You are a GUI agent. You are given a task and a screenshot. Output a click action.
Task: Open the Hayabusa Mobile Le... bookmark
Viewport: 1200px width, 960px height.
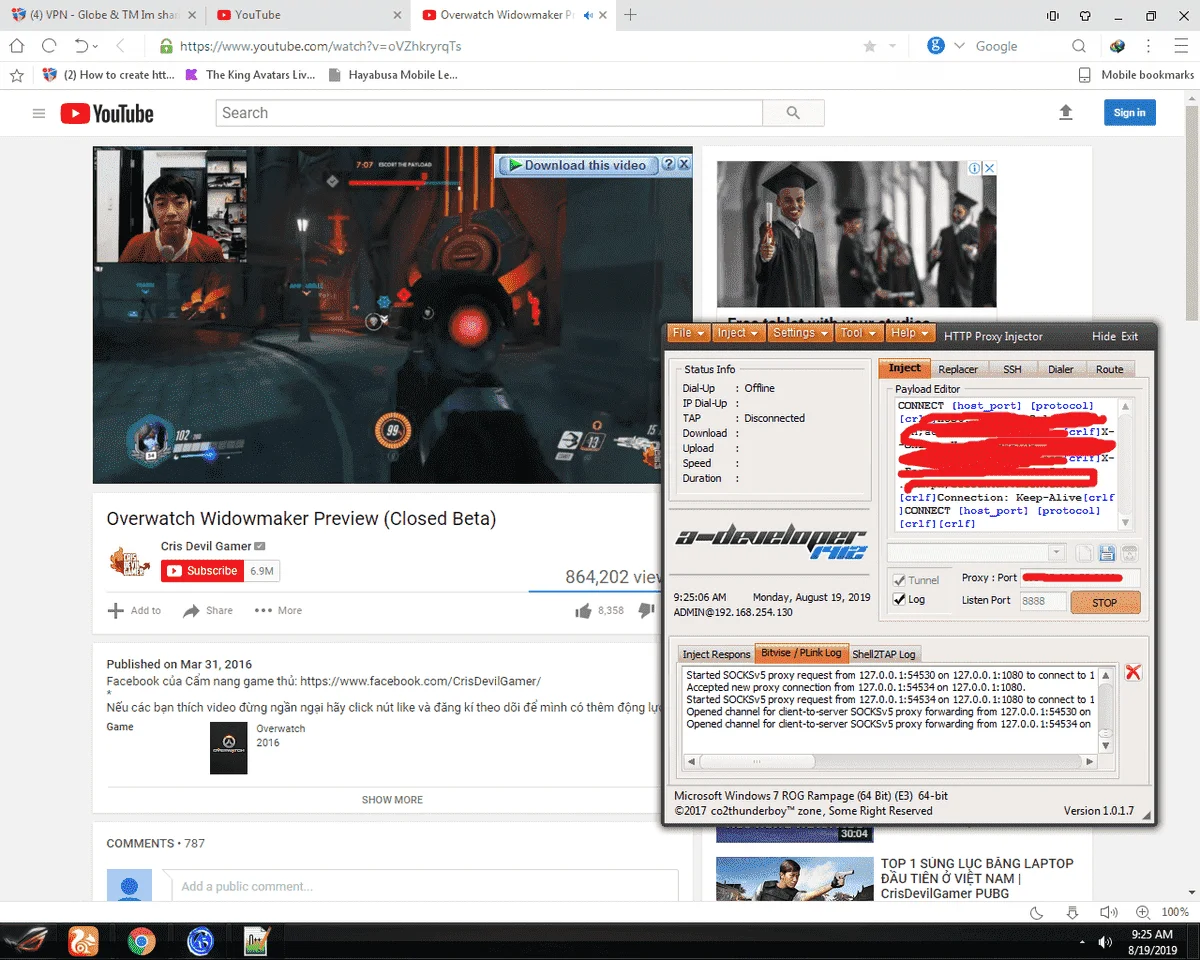(393, 75)
